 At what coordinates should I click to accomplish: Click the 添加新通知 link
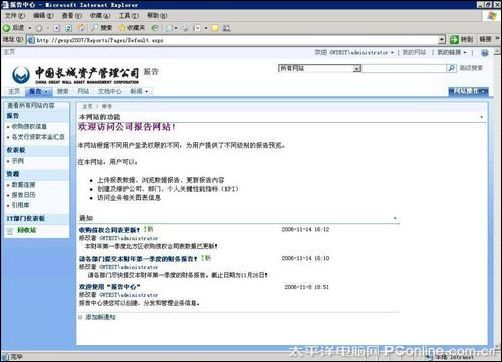pyautogui.click(x=100, y=317)
